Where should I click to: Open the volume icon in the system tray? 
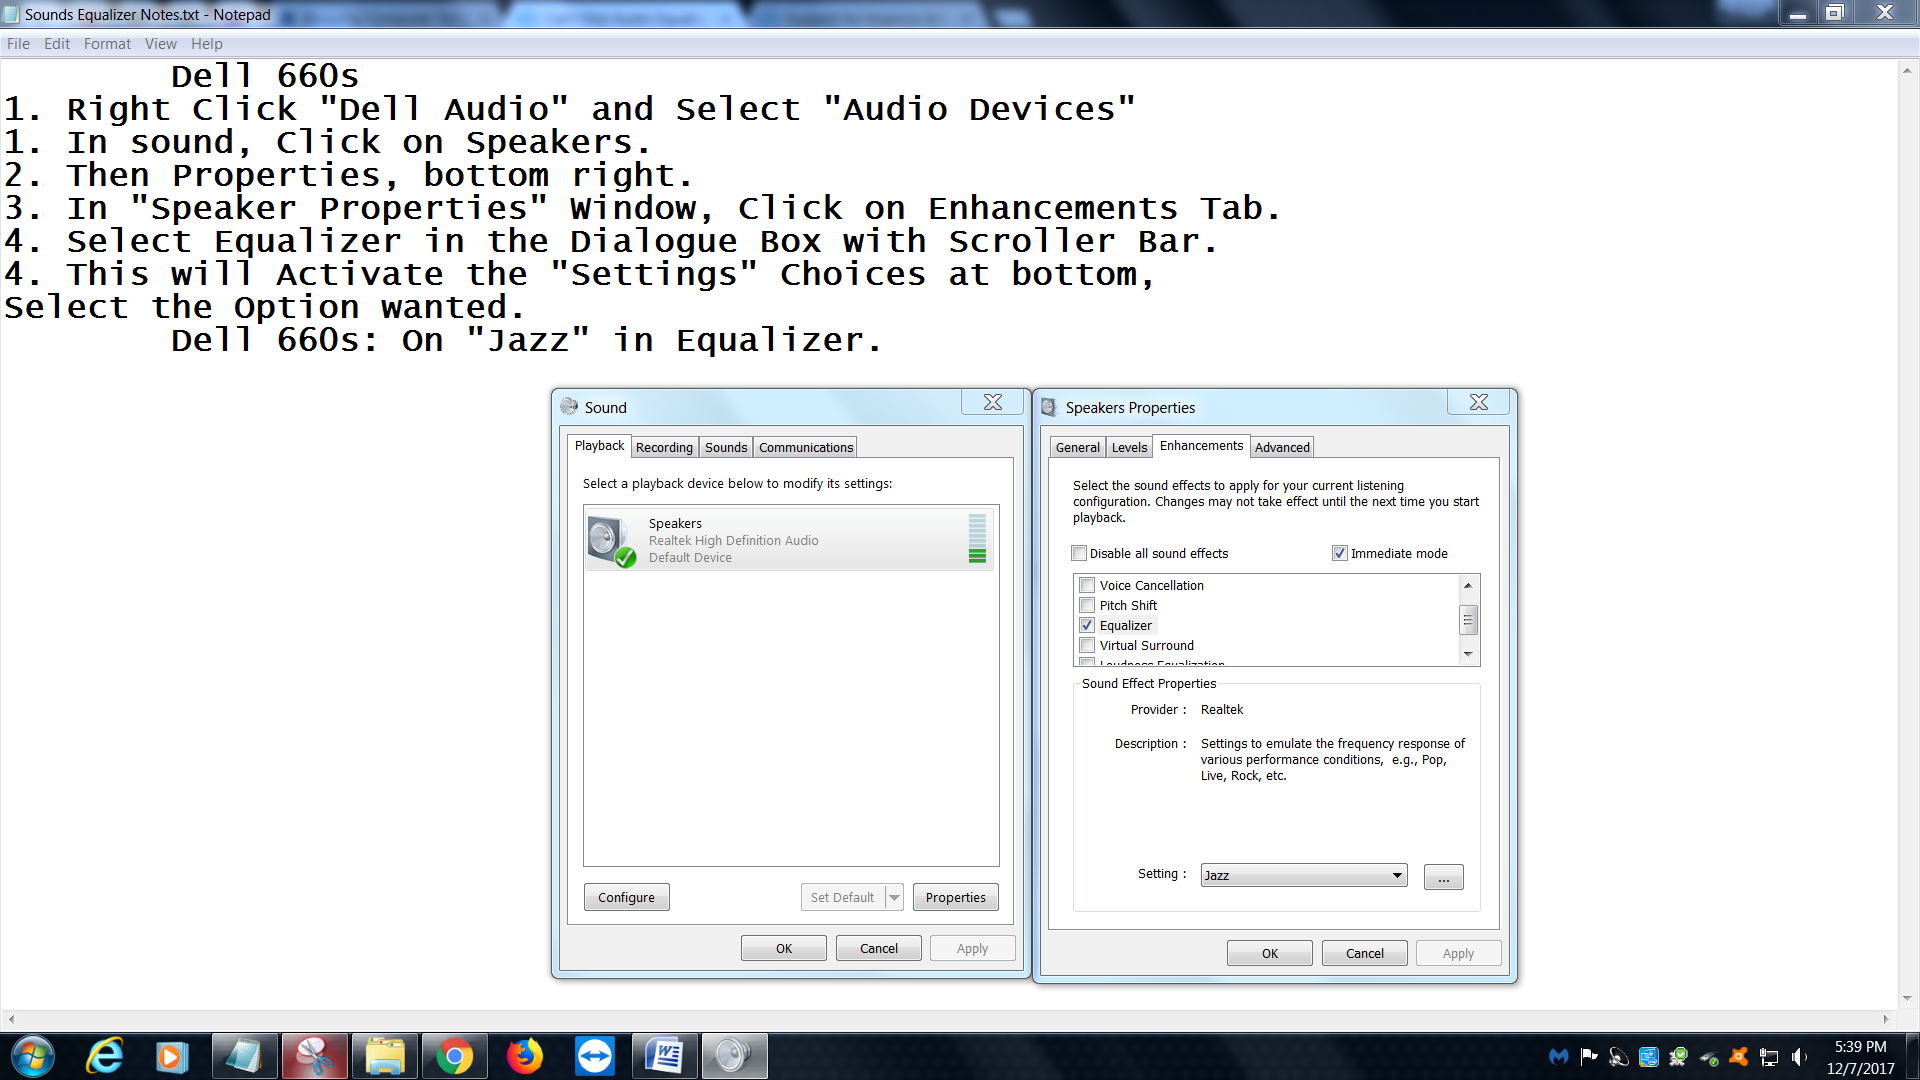point(1800,1057)
